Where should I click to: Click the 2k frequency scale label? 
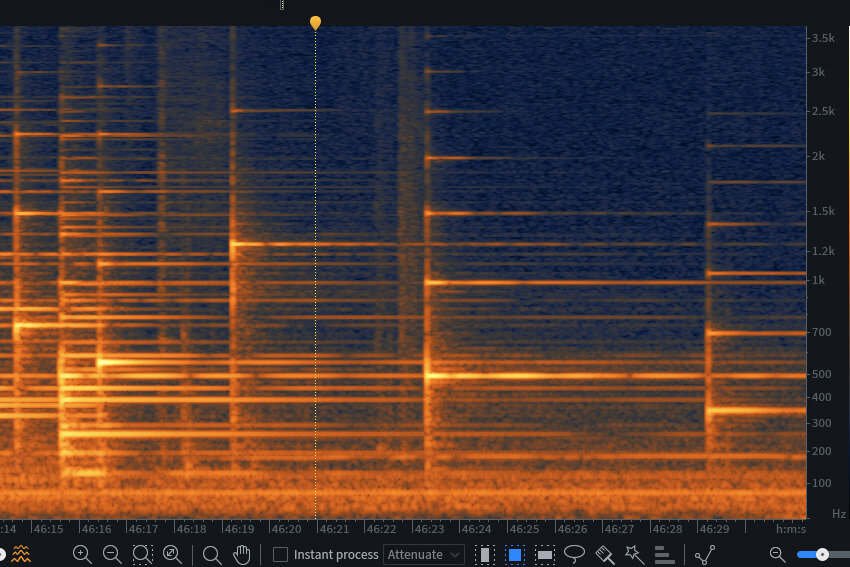pyautogui.click(x=819, y=156)
